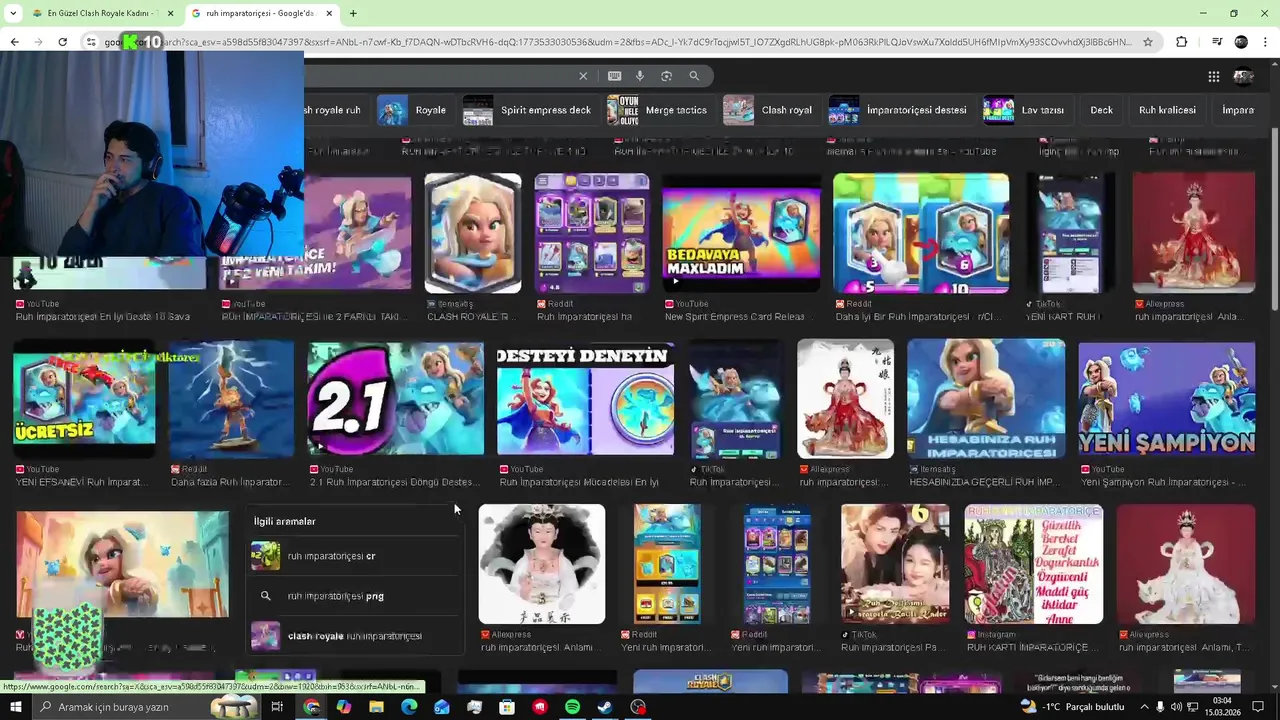Close the 'En Güzel Clash Royale Kadını' tab

point(170,13)
